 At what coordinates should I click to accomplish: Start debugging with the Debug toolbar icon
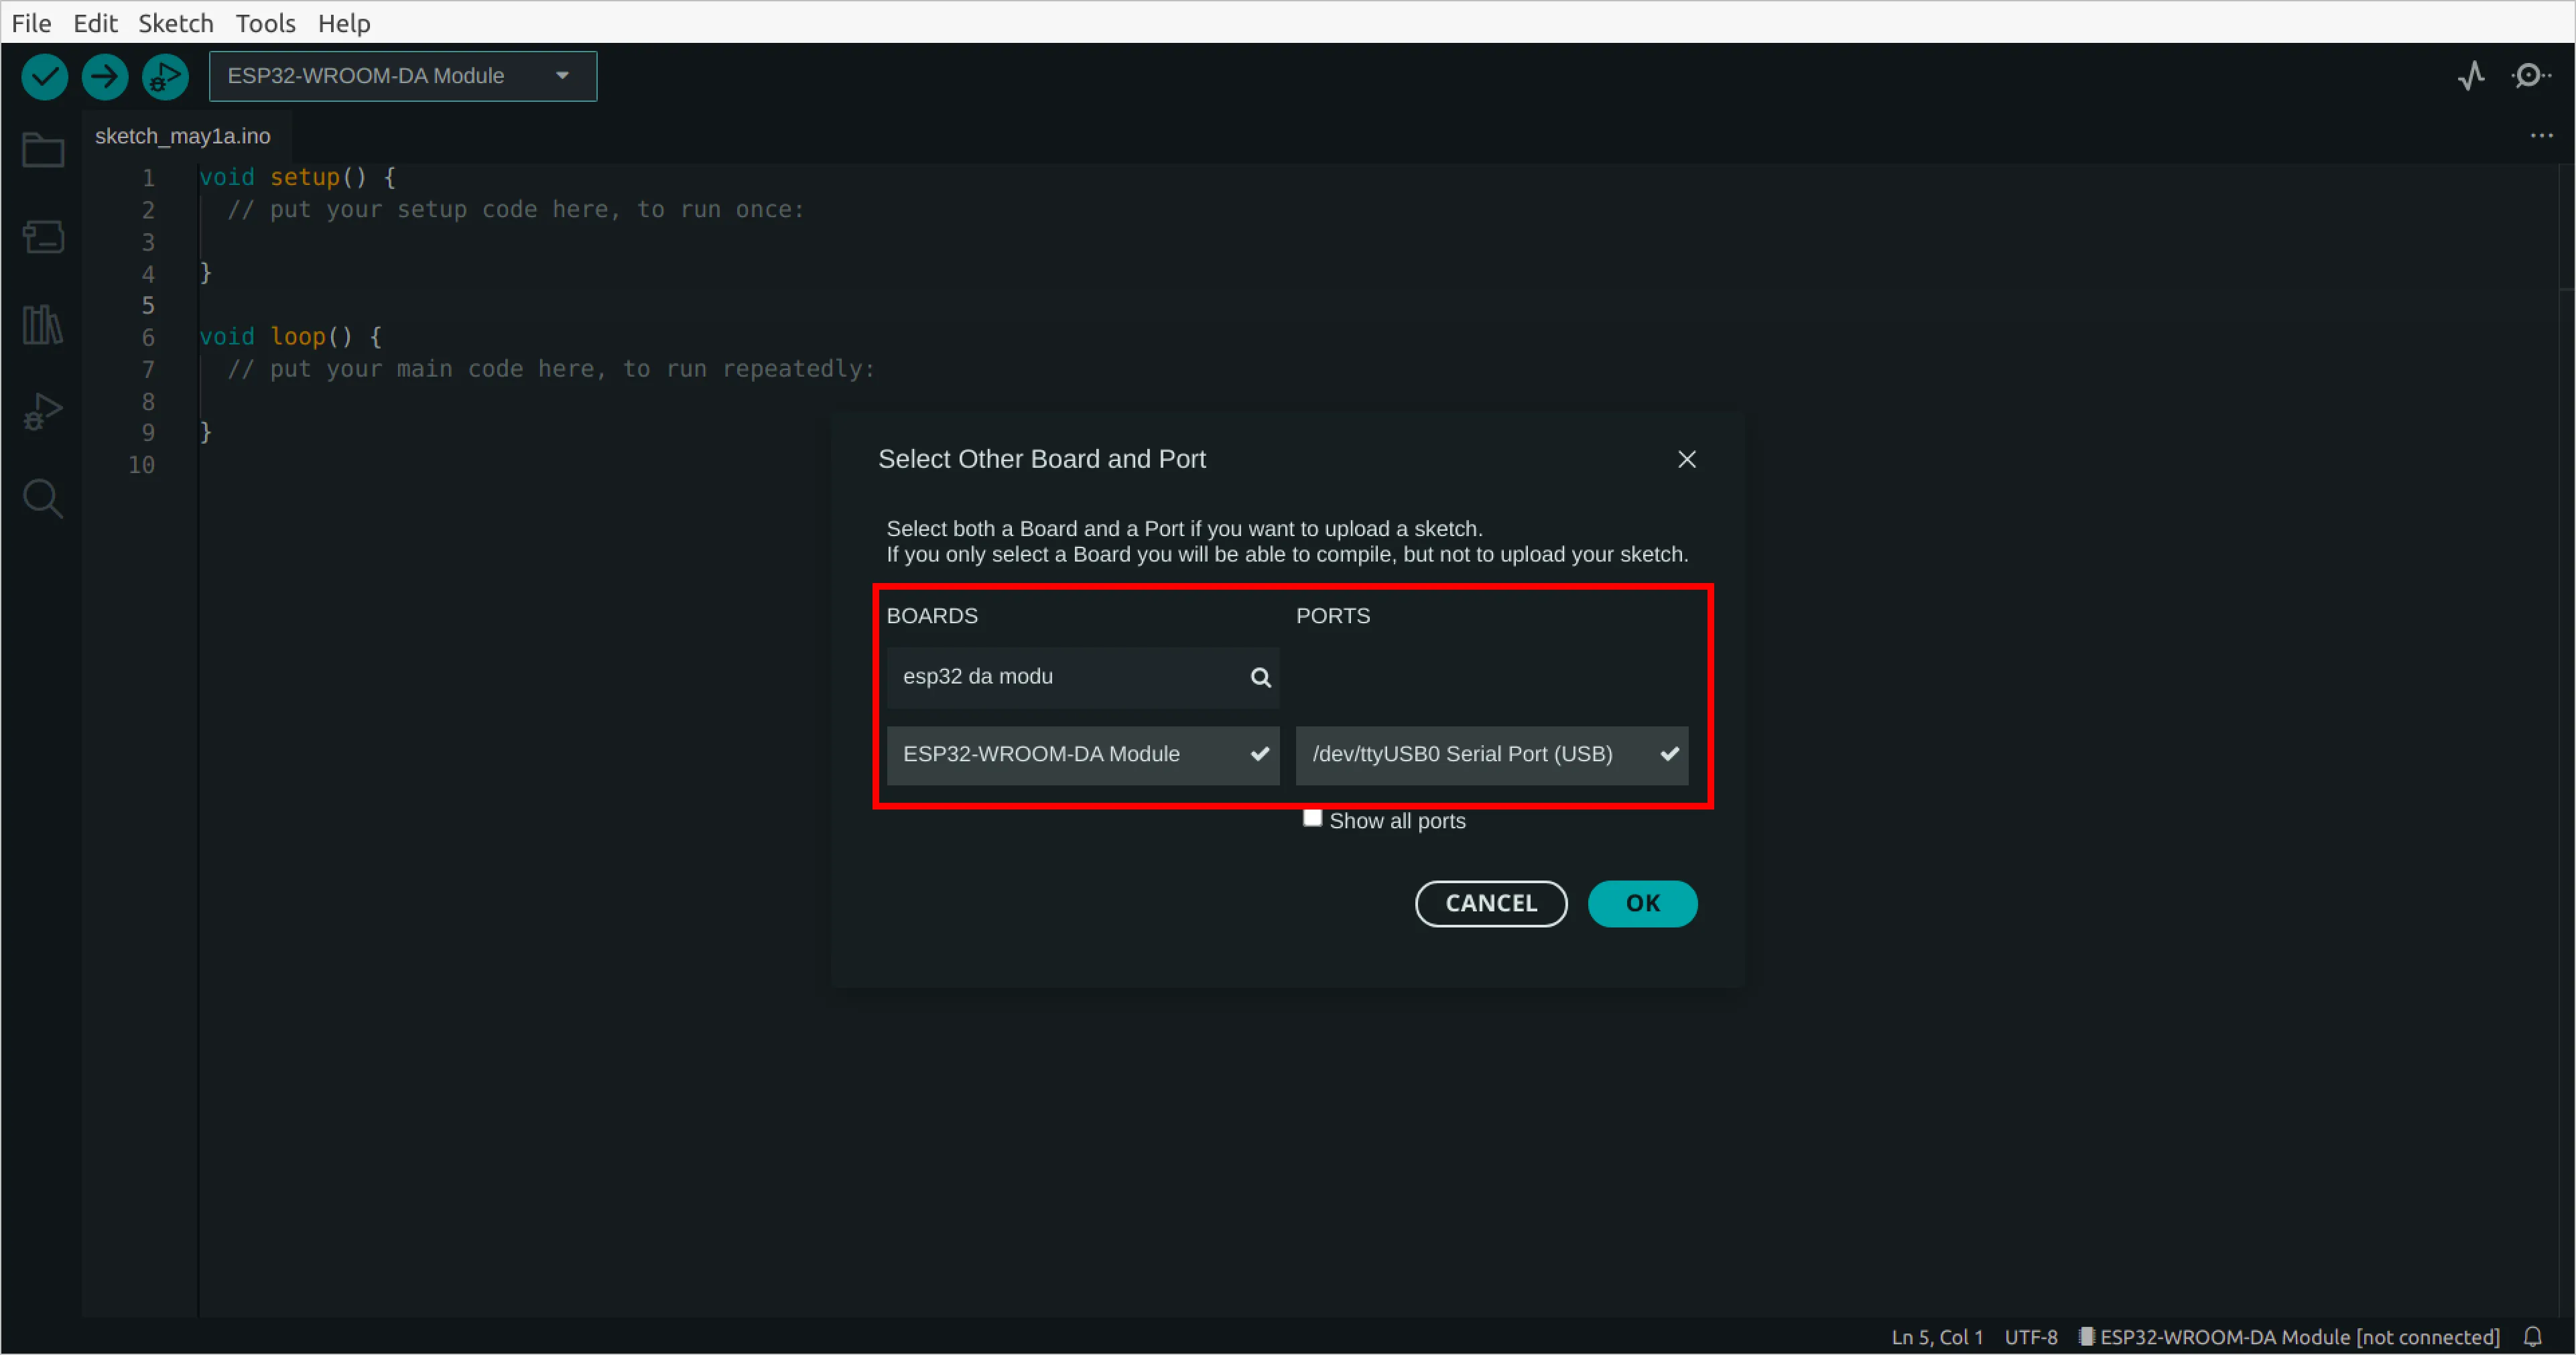click(165, 76)
